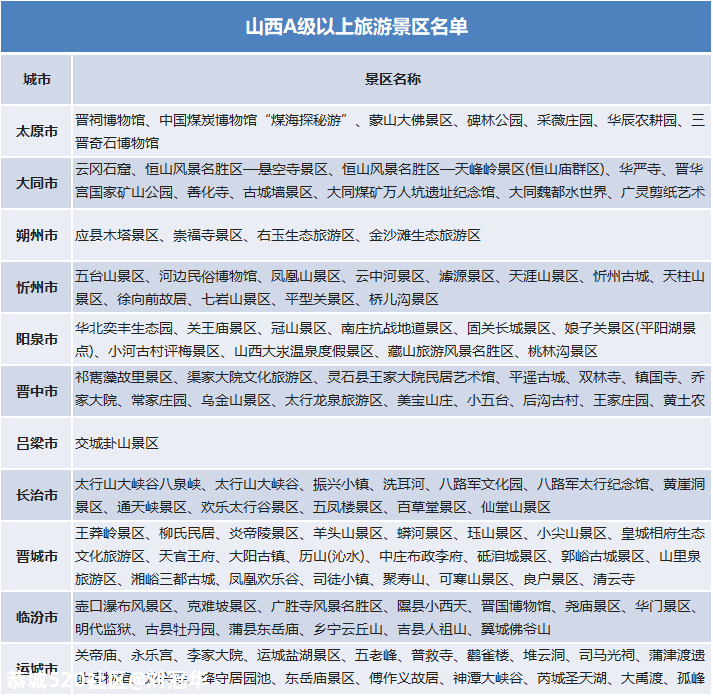This screenshot has height=696, width=713.
Task: Select the 城市 column header
Action: click(x=36, y=79)
